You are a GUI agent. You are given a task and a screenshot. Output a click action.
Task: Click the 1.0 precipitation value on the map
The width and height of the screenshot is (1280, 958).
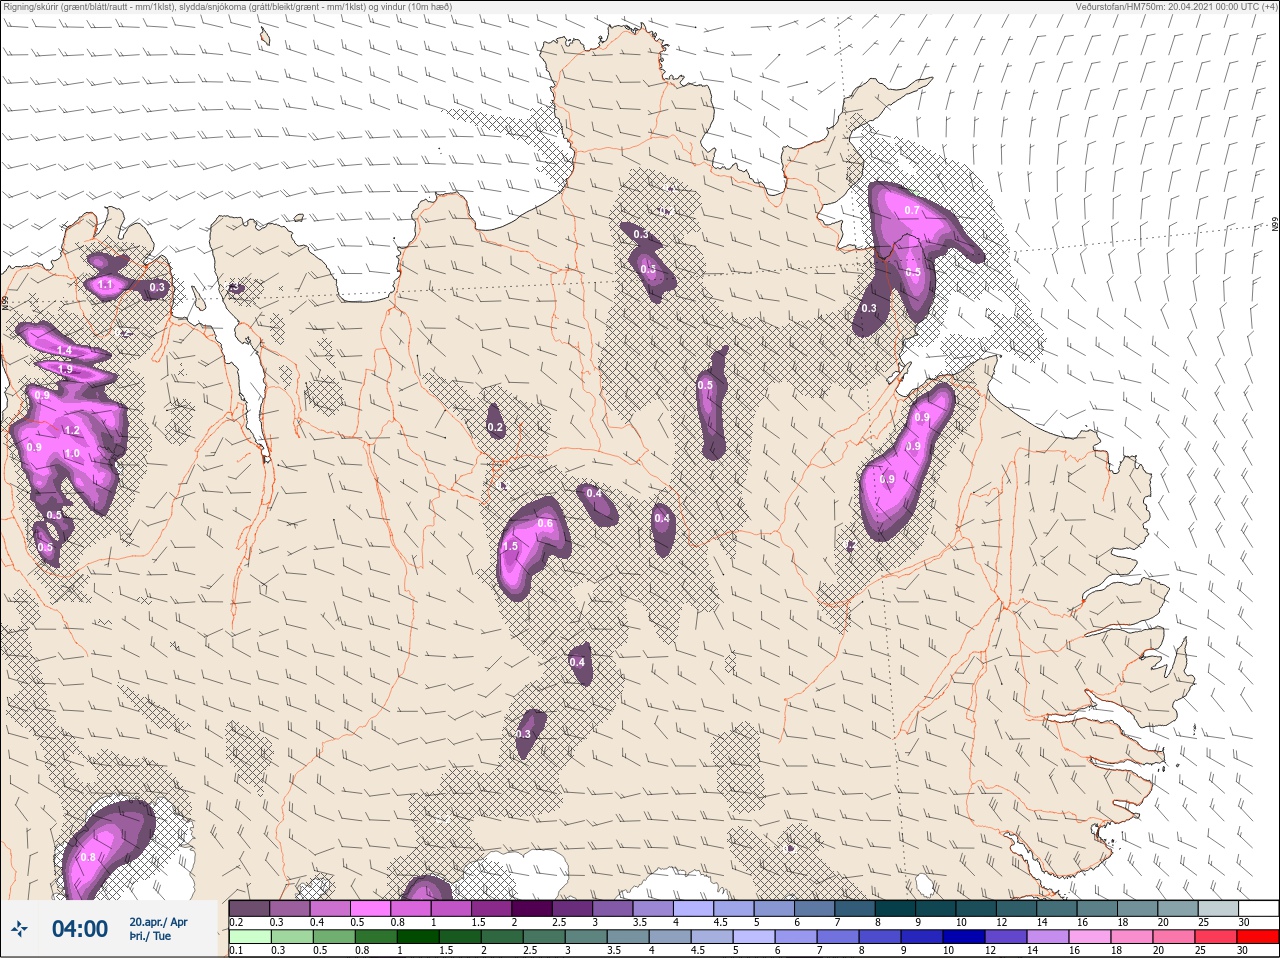click(72, 453)
